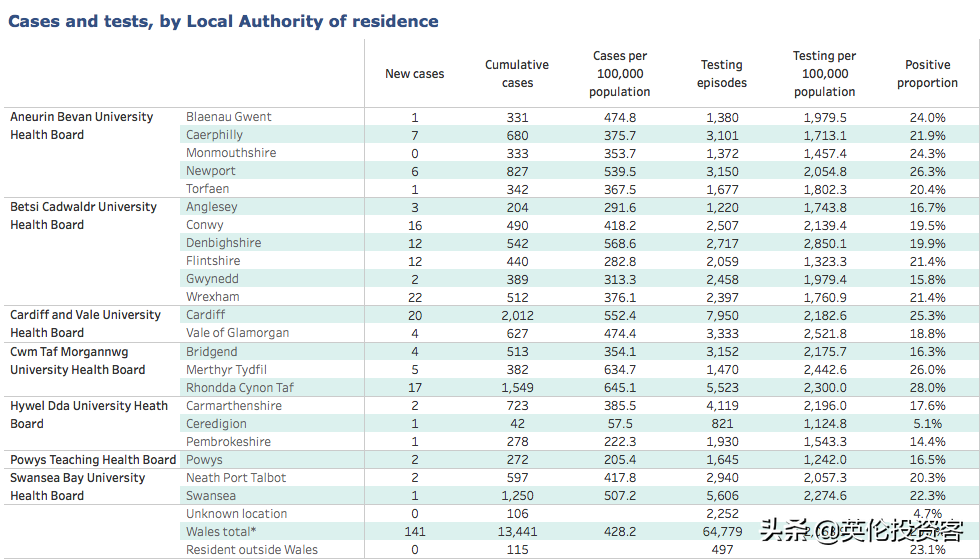
Task: Click Blaenau Gwent positive proportion 24.0%
Action: 928,118
